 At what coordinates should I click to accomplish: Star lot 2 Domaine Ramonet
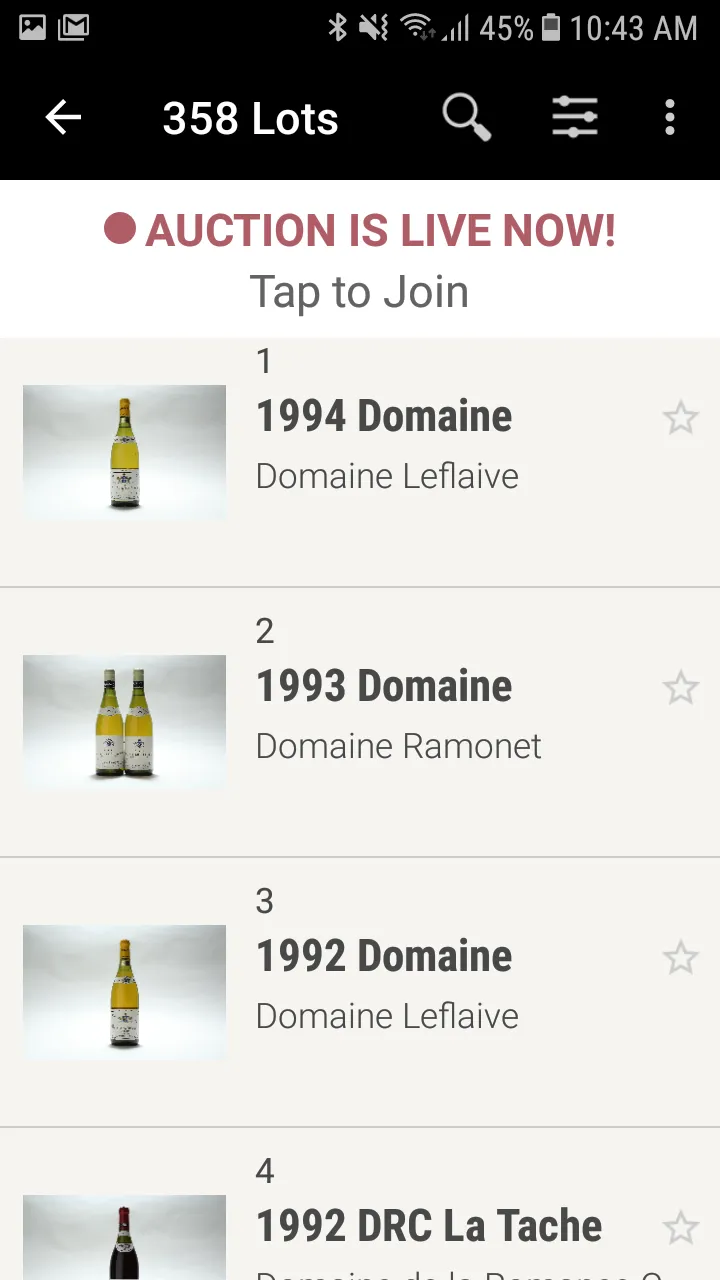[681, 688]
